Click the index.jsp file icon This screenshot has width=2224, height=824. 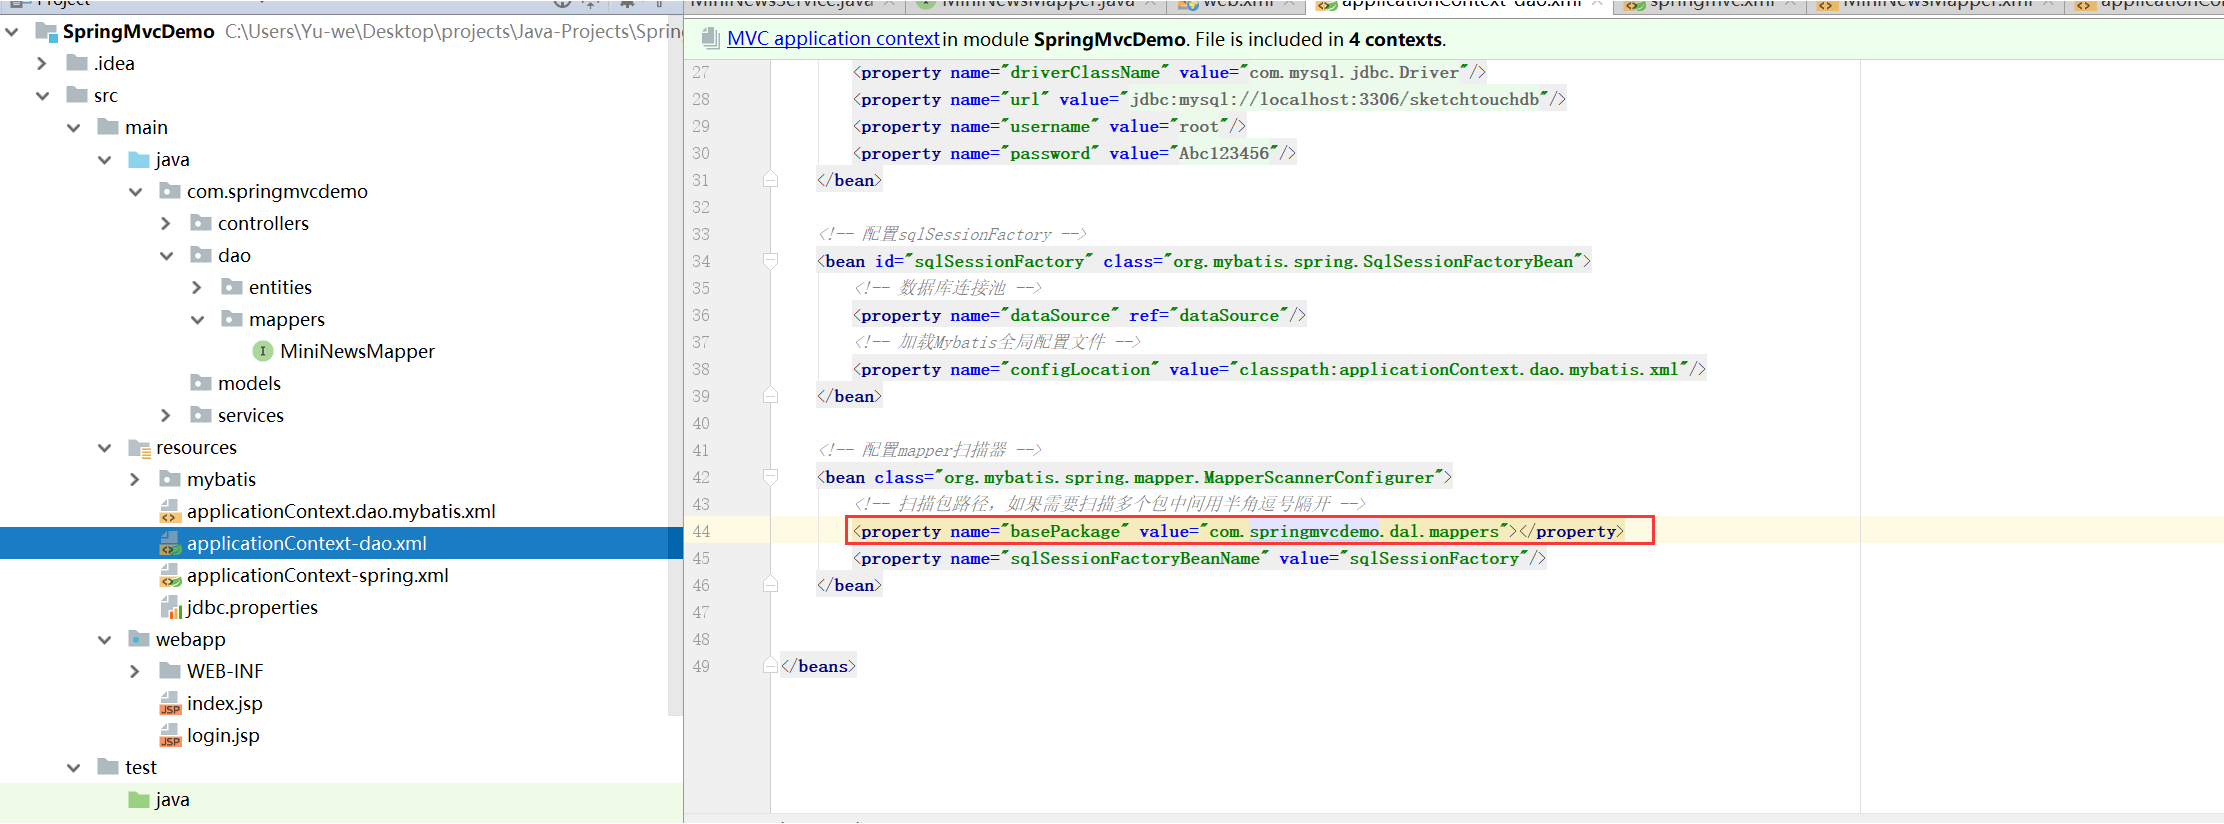pos(170,703)
